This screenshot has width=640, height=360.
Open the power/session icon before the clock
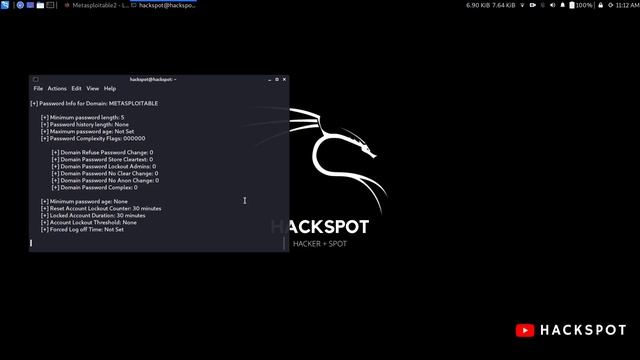point(611,5)
